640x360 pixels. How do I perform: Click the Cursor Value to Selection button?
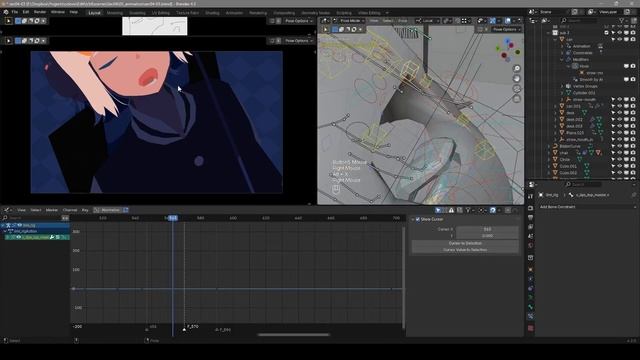pos(465,250)
